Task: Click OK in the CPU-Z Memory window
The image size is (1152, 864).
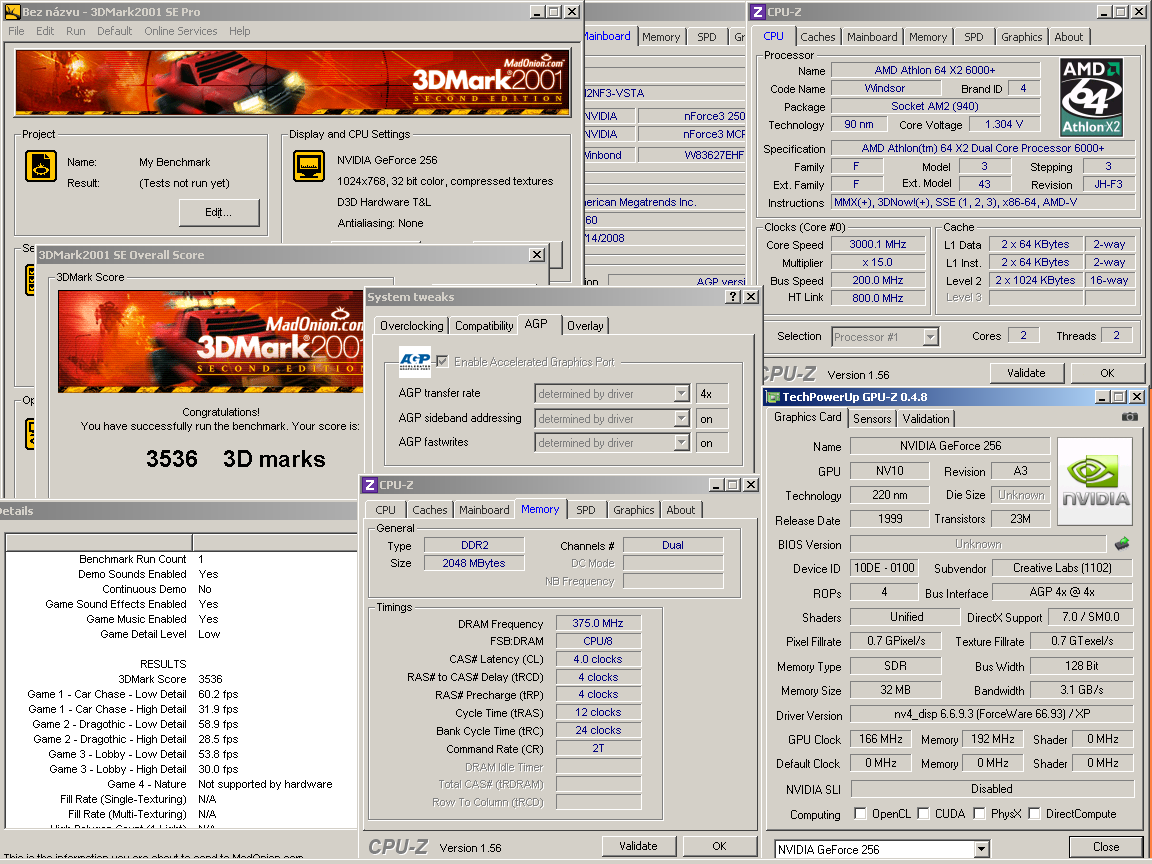Action: pos(719,846)
